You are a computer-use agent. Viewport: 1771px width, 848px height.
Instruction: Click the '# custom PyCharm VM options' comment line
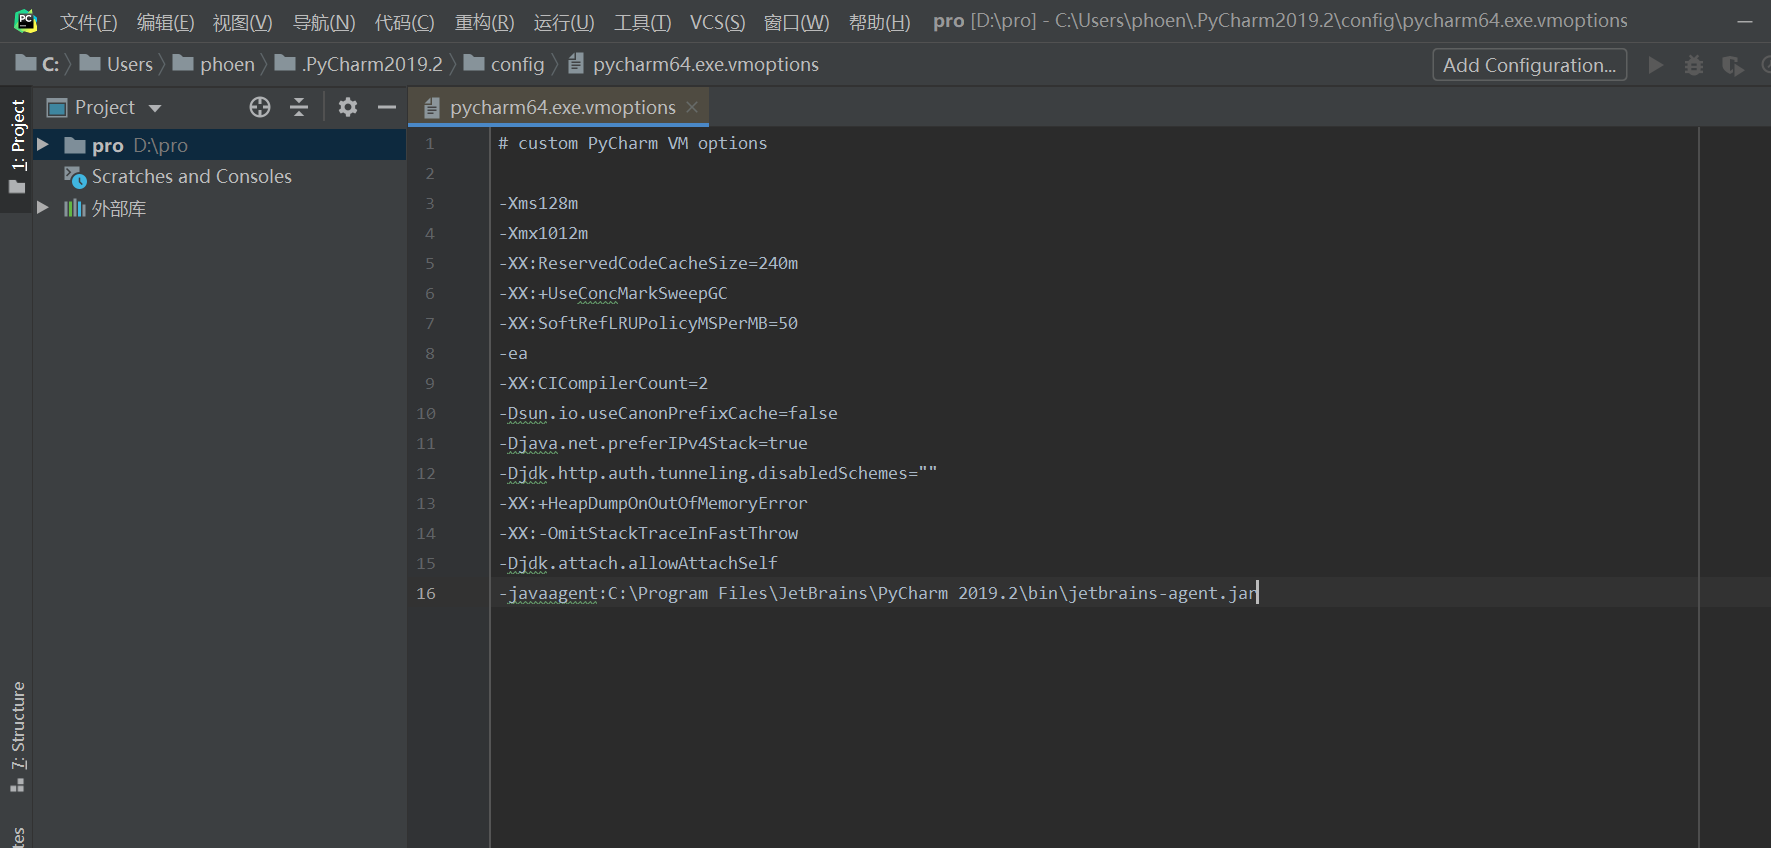point(633,143)
